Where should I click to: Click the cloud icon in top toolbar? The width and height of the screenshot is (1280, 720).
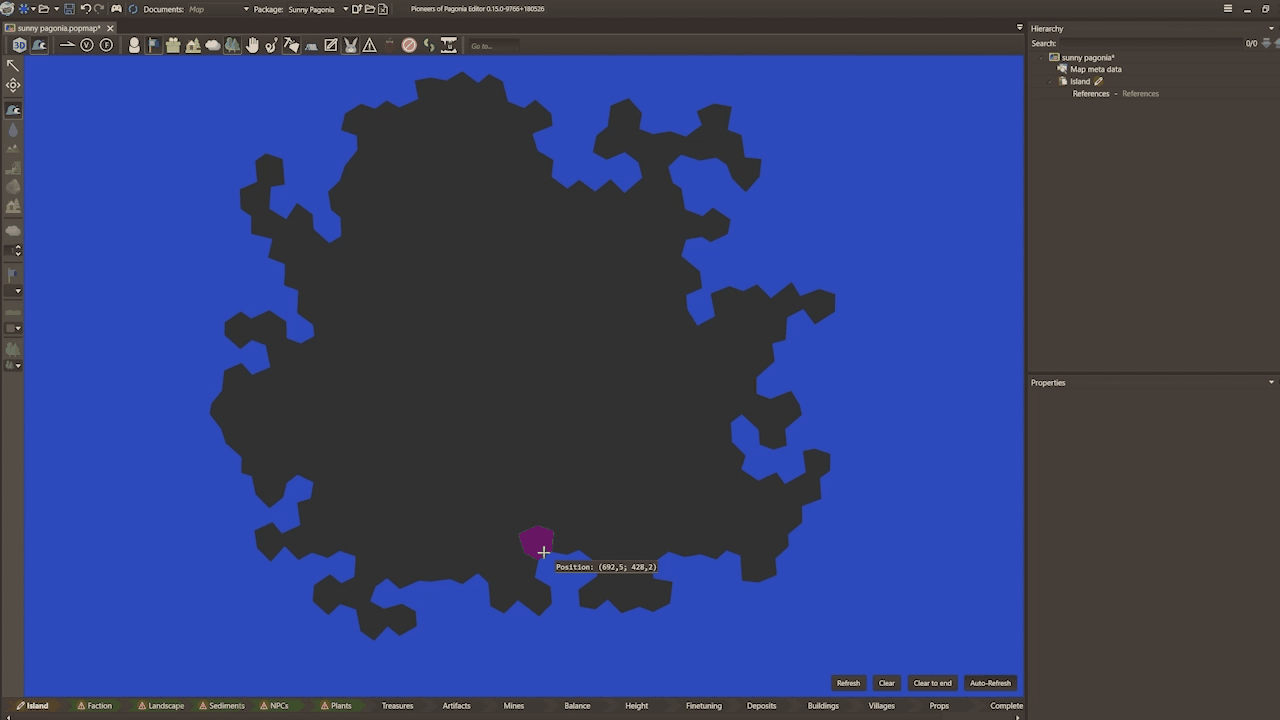pos(212,45)
